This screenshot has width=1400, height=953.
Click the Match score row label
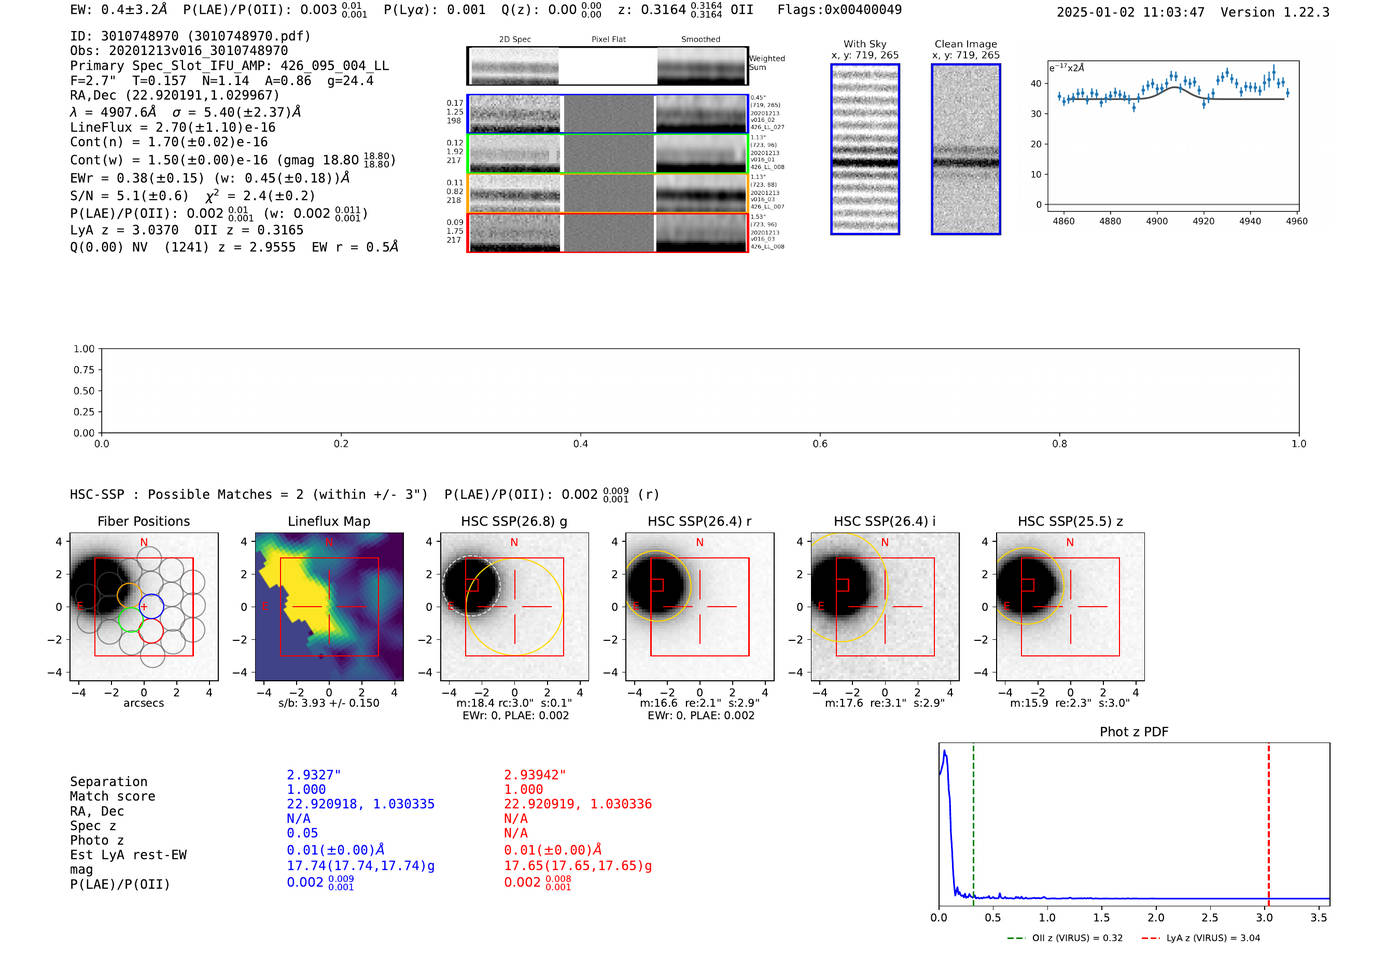coord(113,797)
